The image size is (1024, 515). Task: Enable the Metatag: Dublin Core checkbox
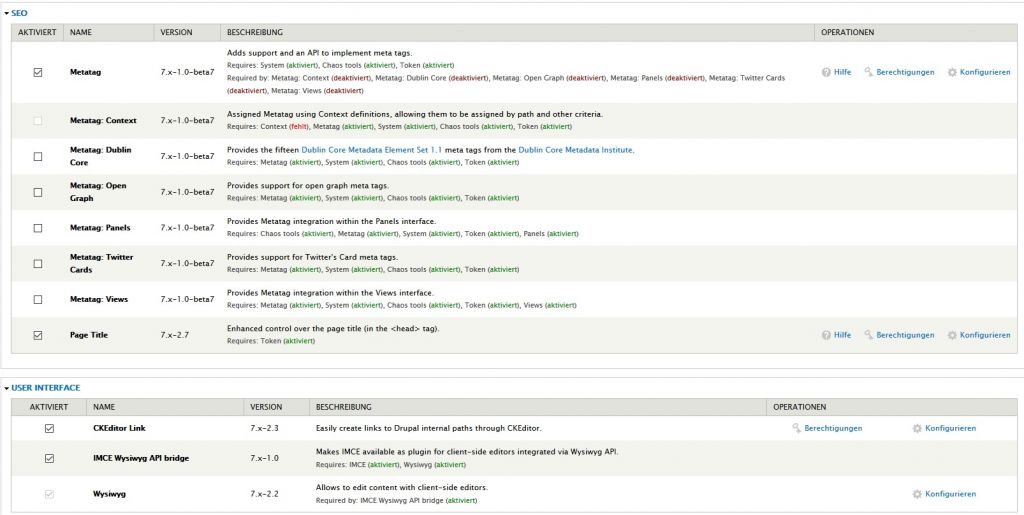click(x=38, y=156)
